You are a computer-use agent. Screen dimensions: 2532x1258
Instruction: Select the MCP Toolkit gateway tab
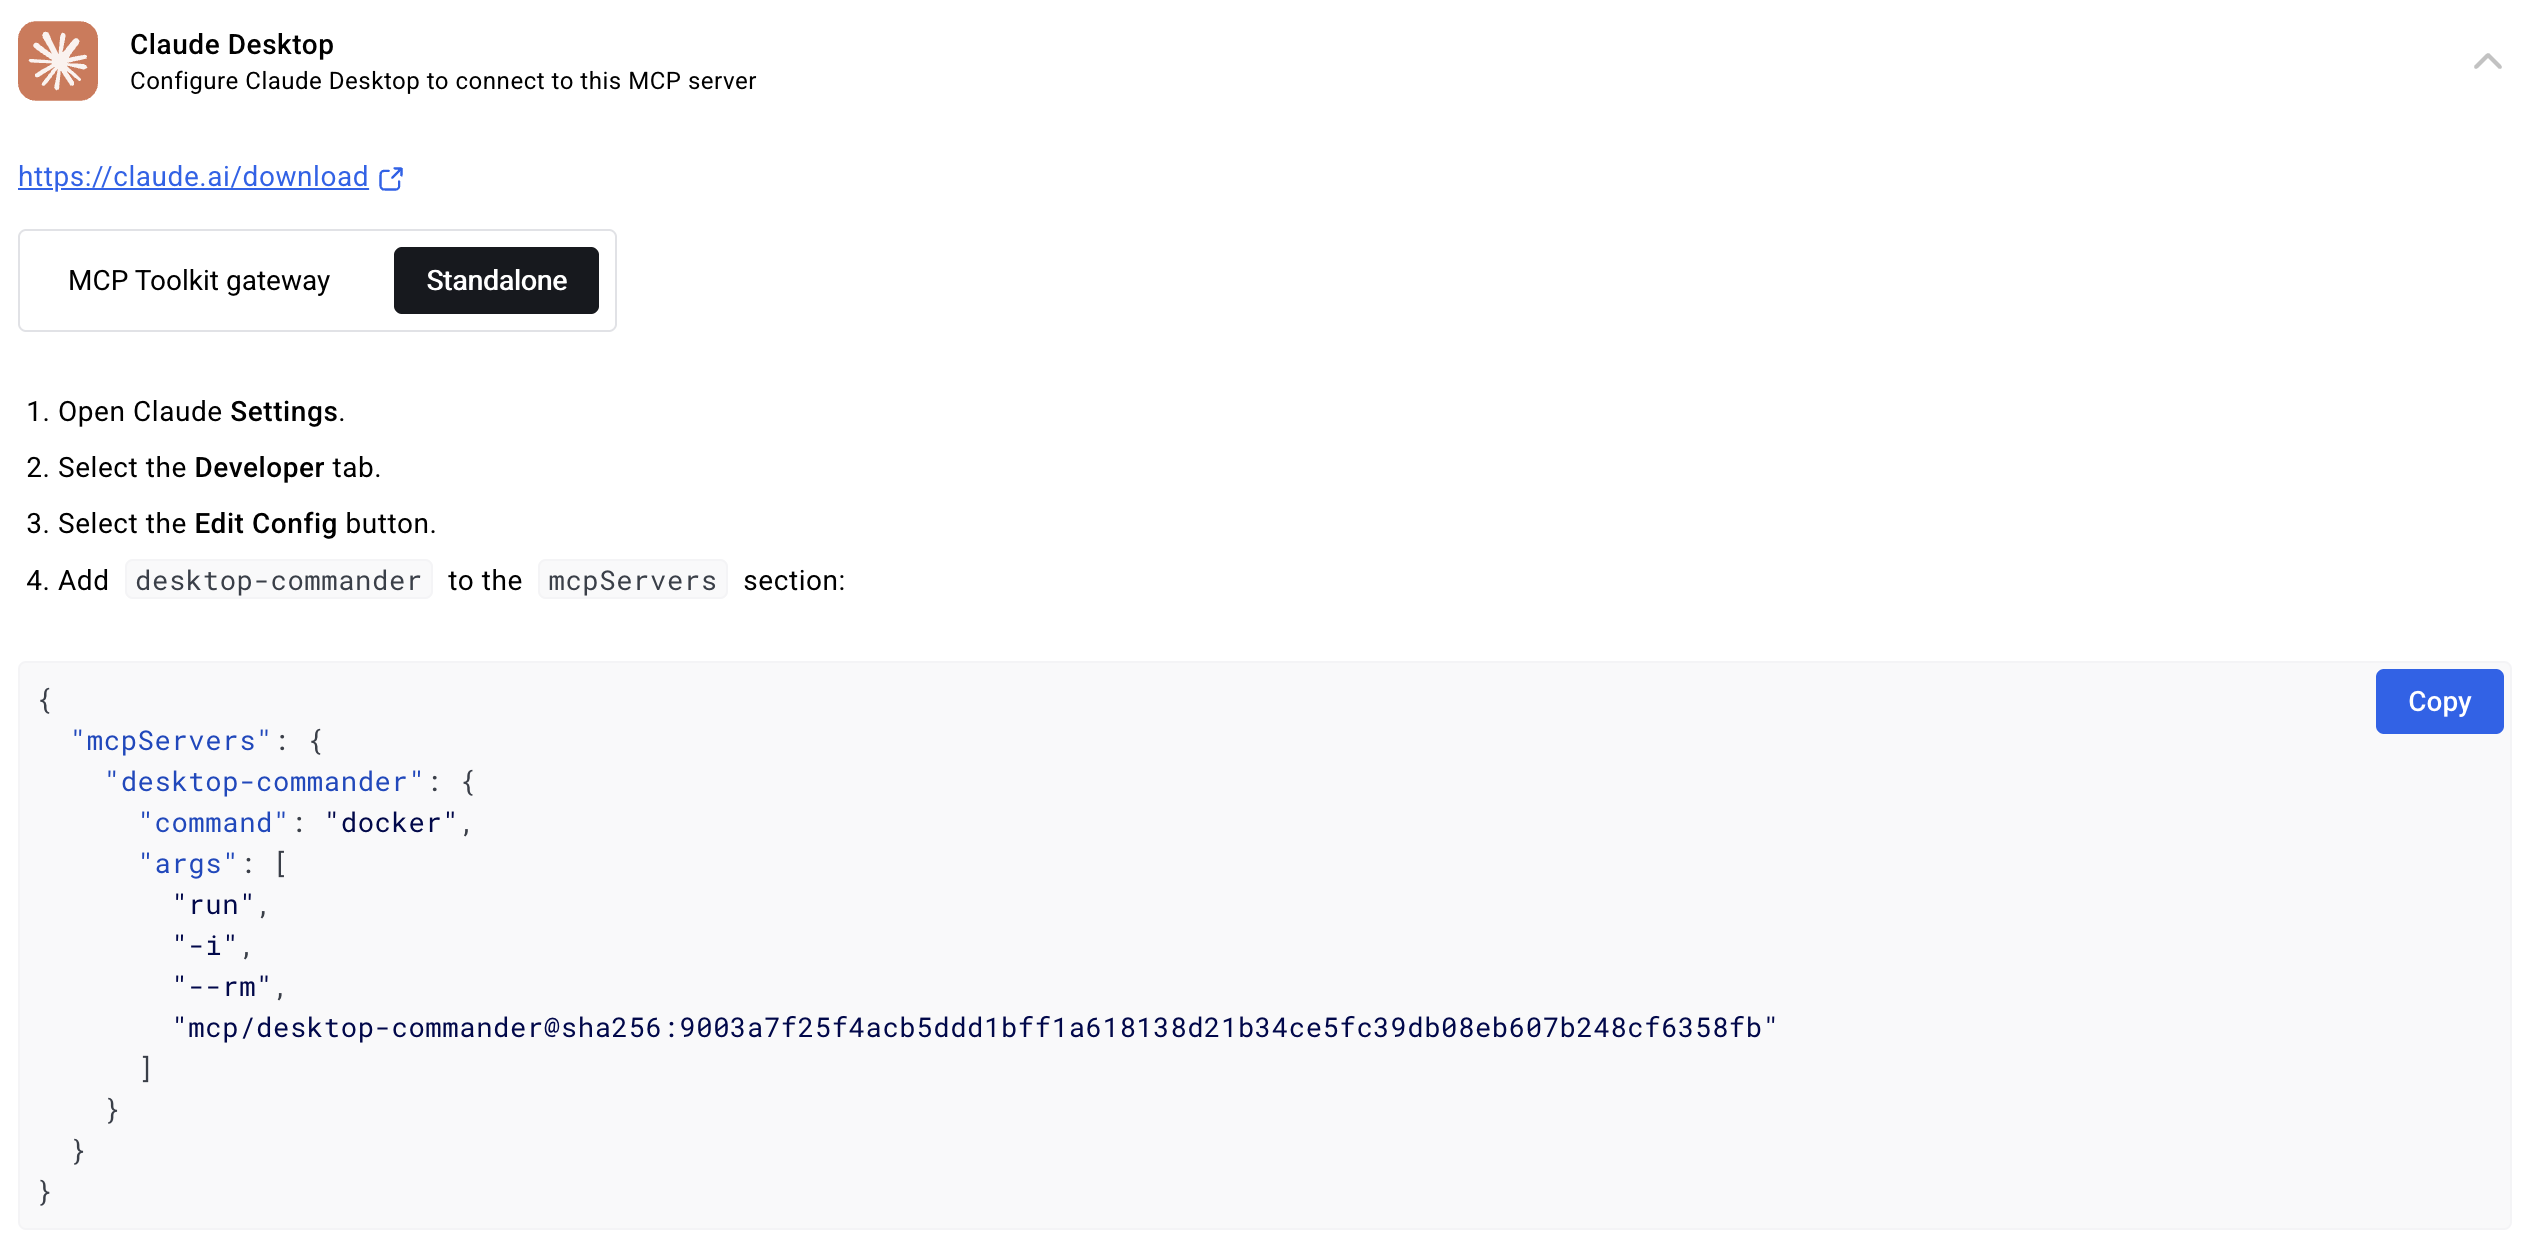[x=198, y=280]
